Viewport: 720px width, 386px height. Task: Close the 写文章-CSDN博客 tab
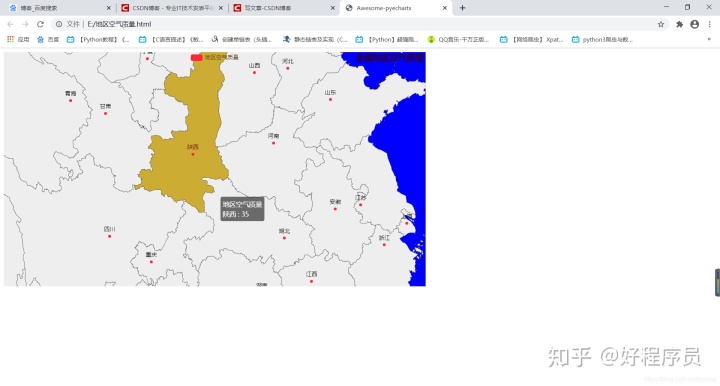[332, 8]
